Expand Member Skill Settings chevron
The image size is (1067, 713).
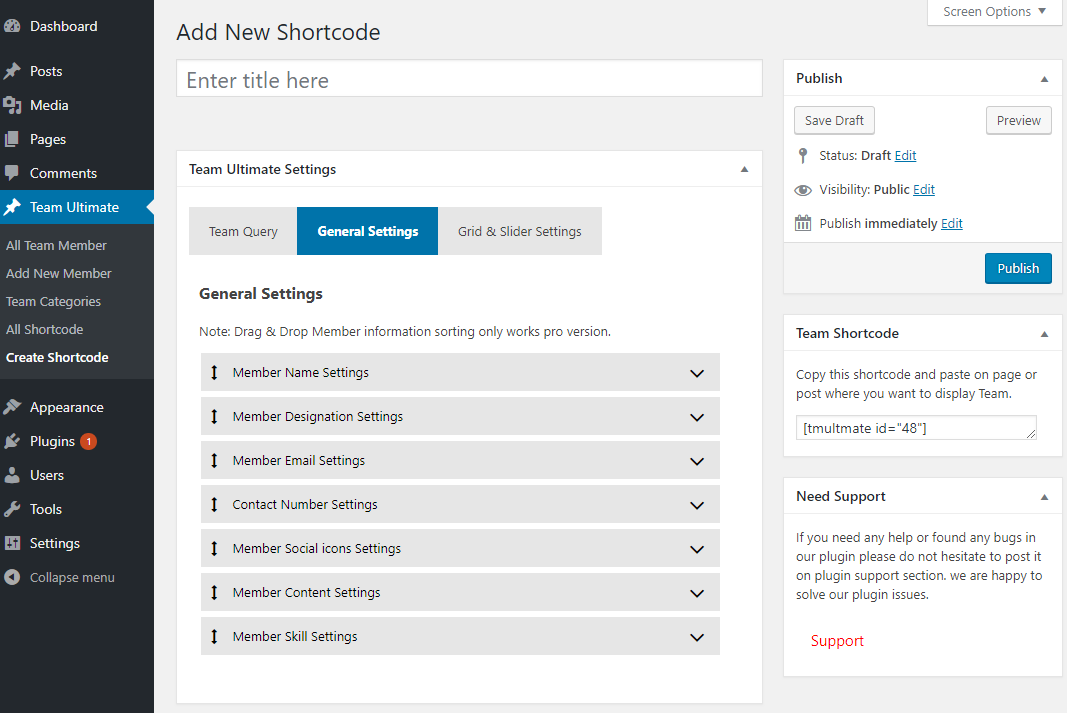point(697,637)
